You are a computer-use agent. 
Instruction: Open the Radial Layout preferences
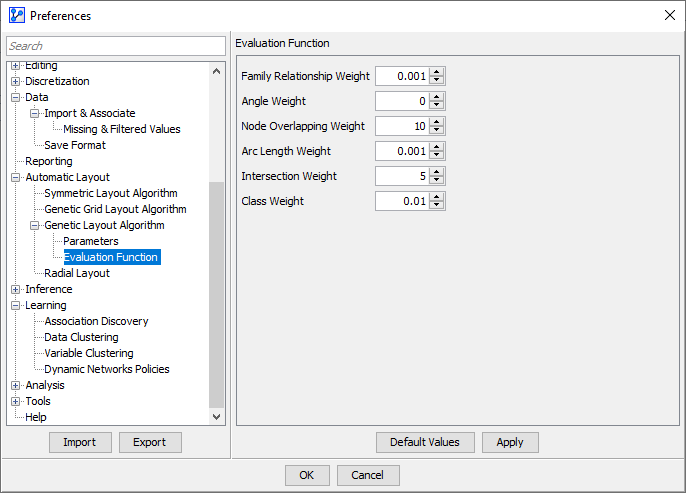(77, 273)
